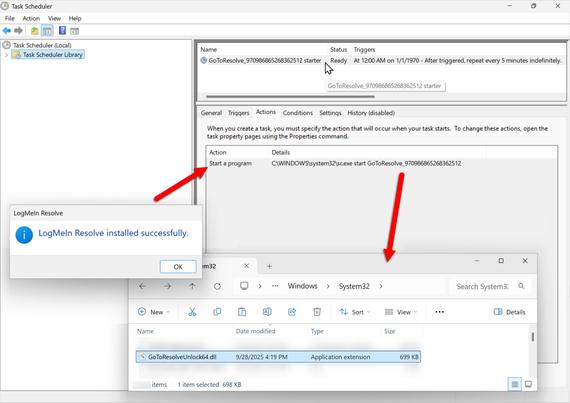Select the GoToResolveUnlock64.dll file
The height and width of the screenshot is (403, 570).
pos(278,357)
